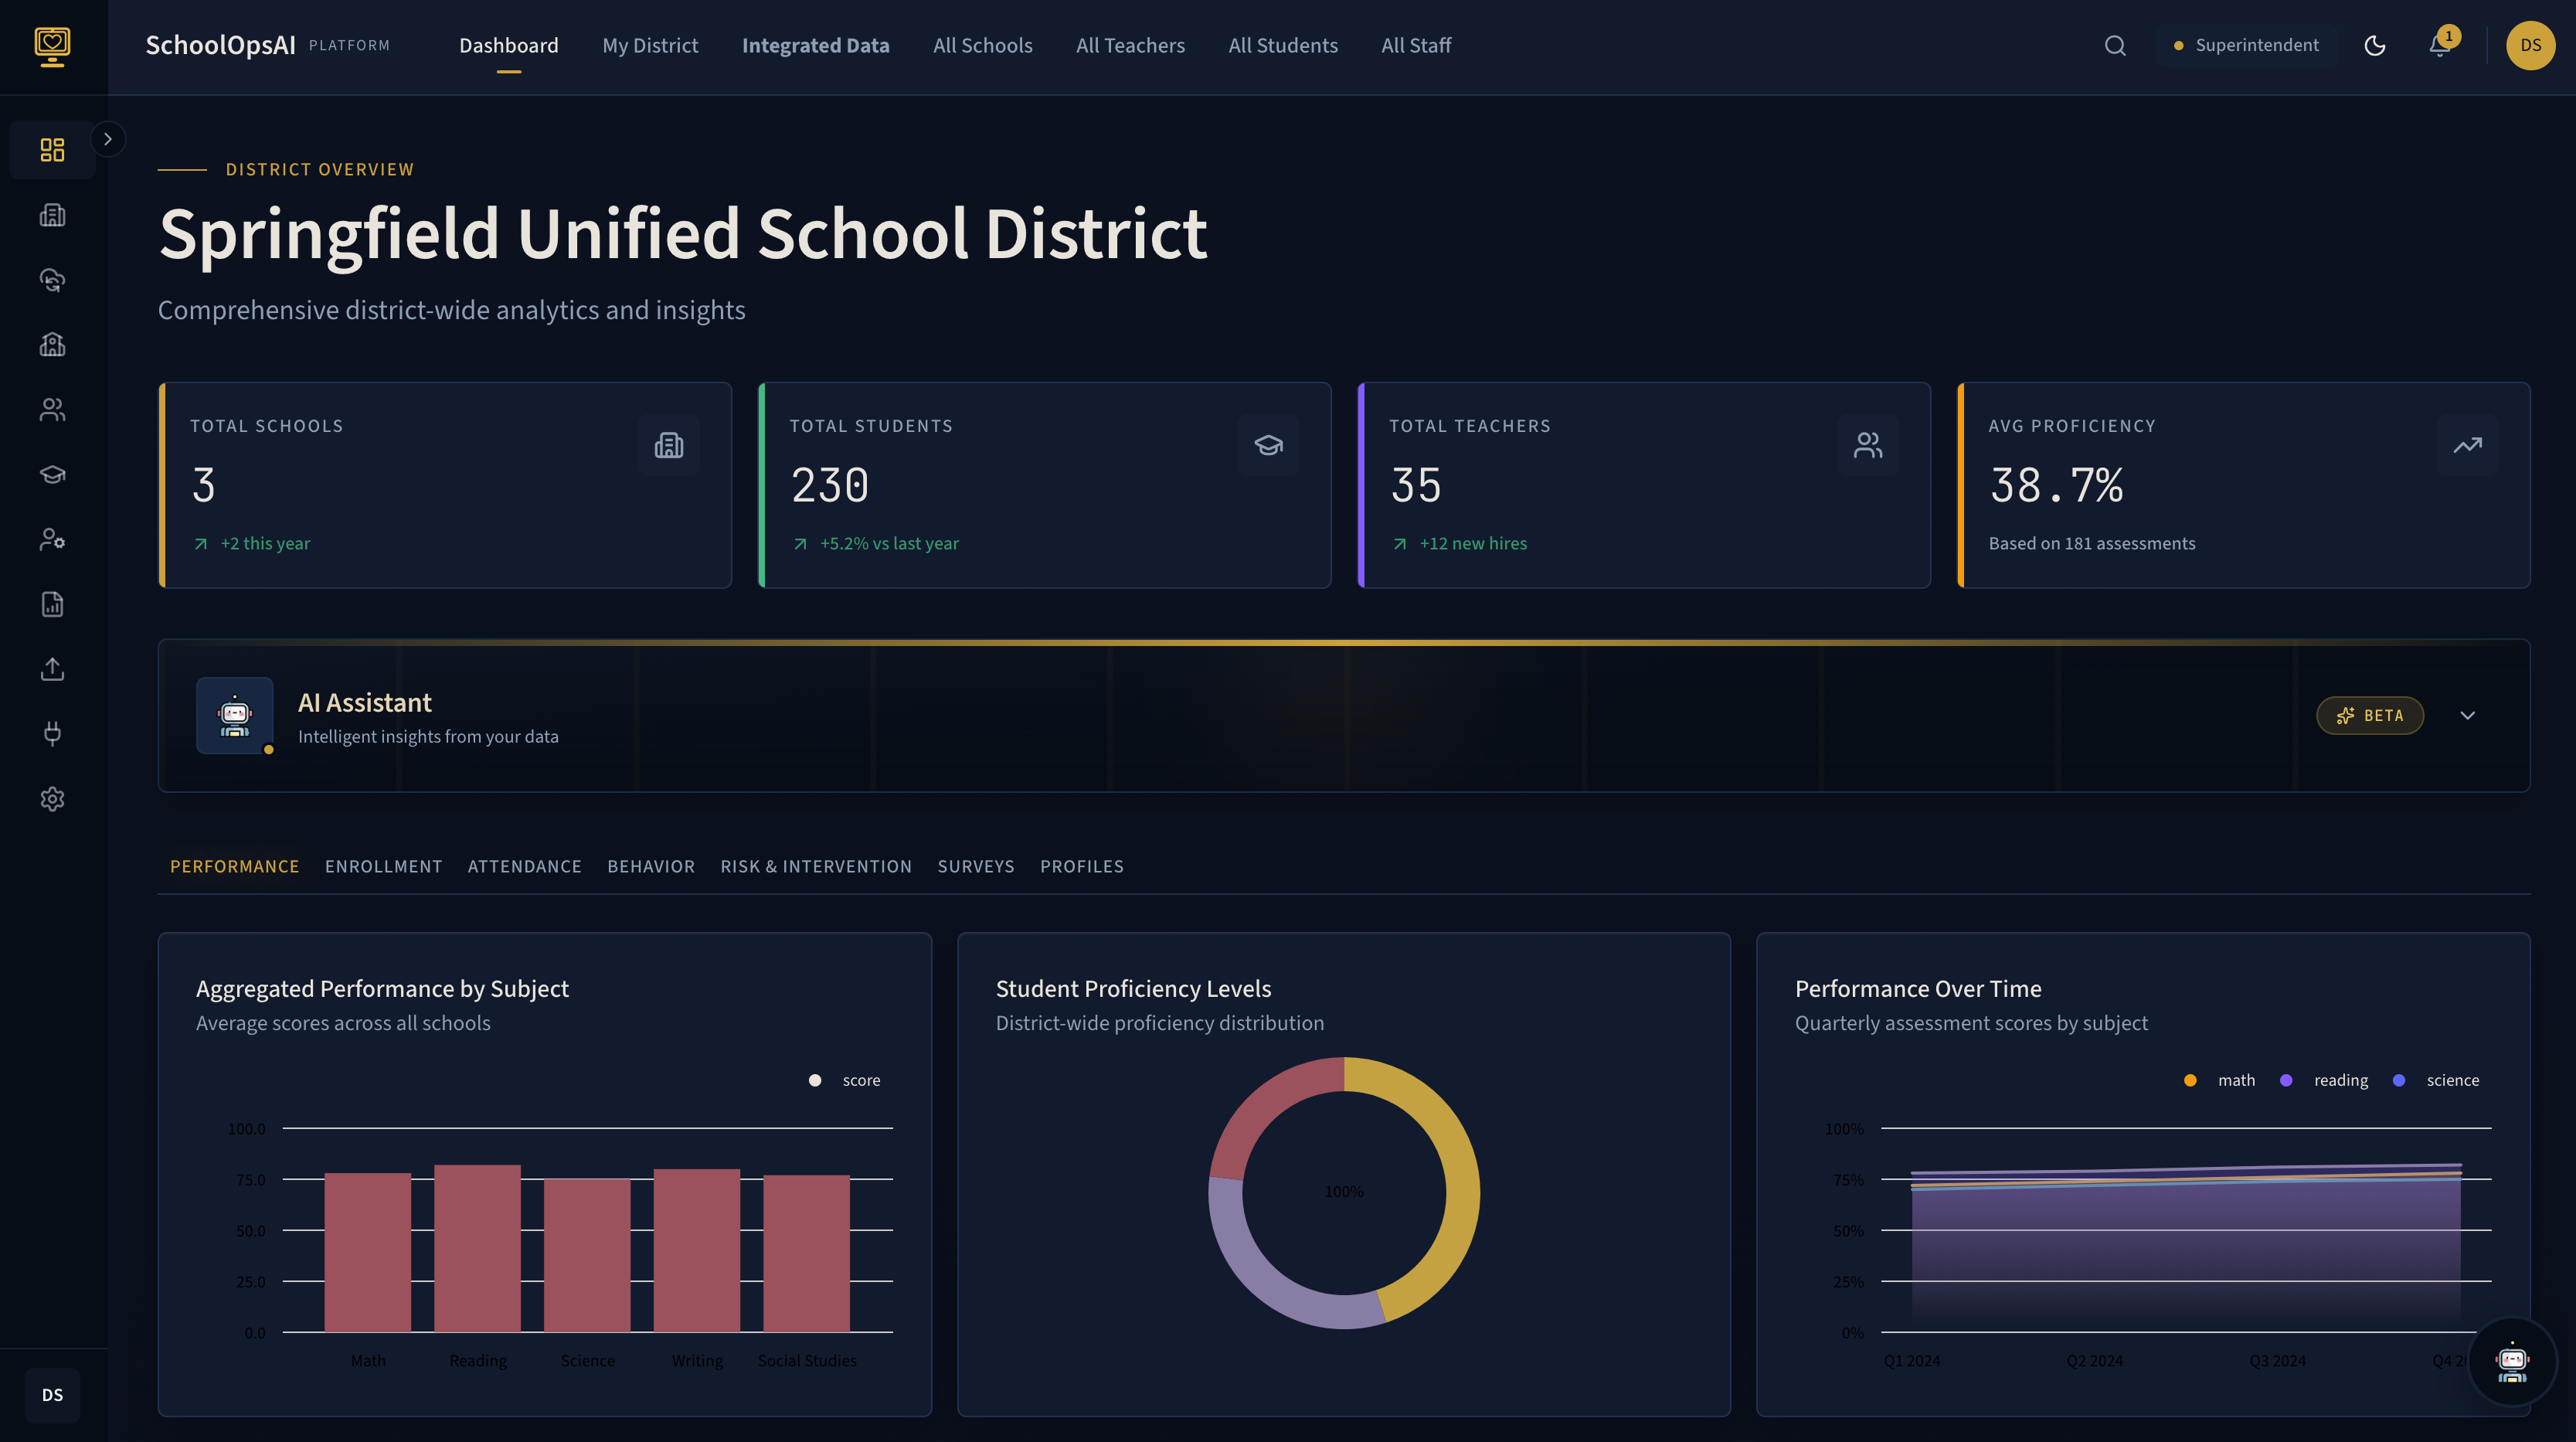Open the reports document icon in the sidebar
Viewport: 2576px width, 1442px height.
[x=52, y=604]
